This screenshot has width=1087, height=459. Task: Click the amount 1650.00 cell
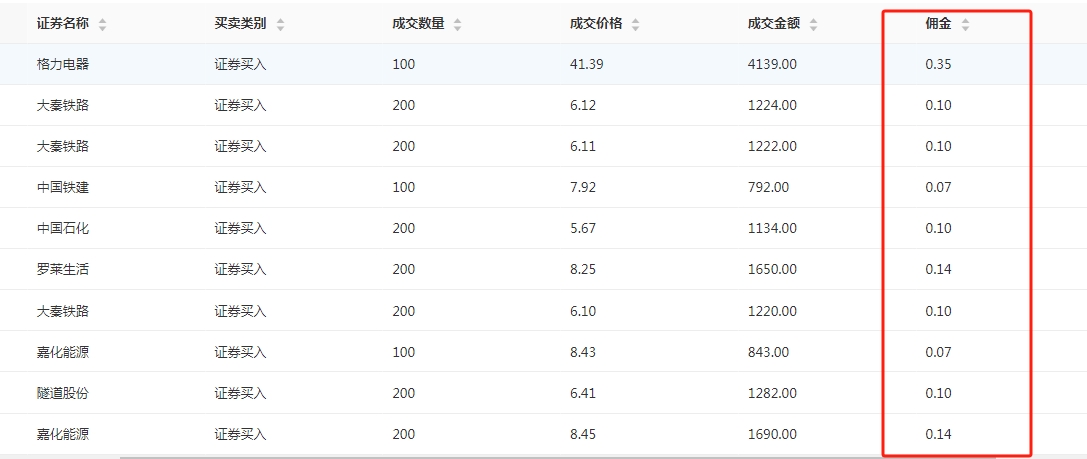(x=772, y=269)
